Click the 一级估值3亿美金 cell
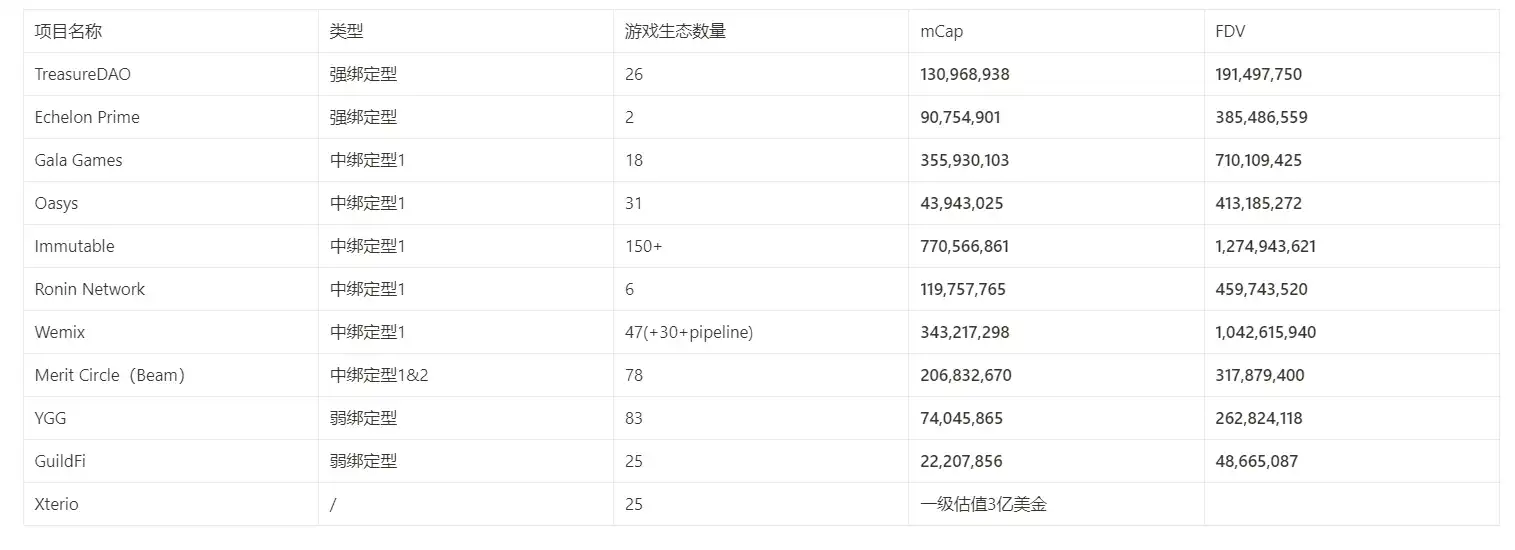Image resolution: width=1515 pixels, height=550 pixels. [x=983, y=504]
